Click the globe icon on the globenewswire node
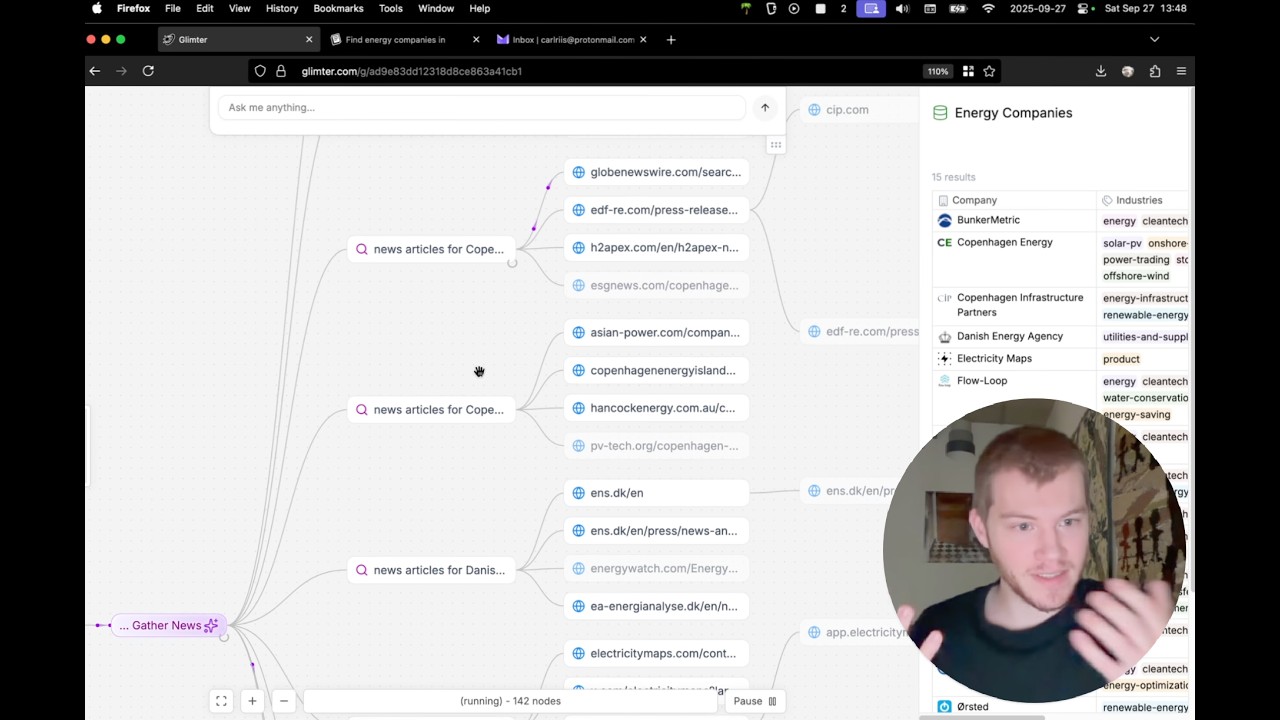The height and width of the screenshot is (720, 1280). 578,172
